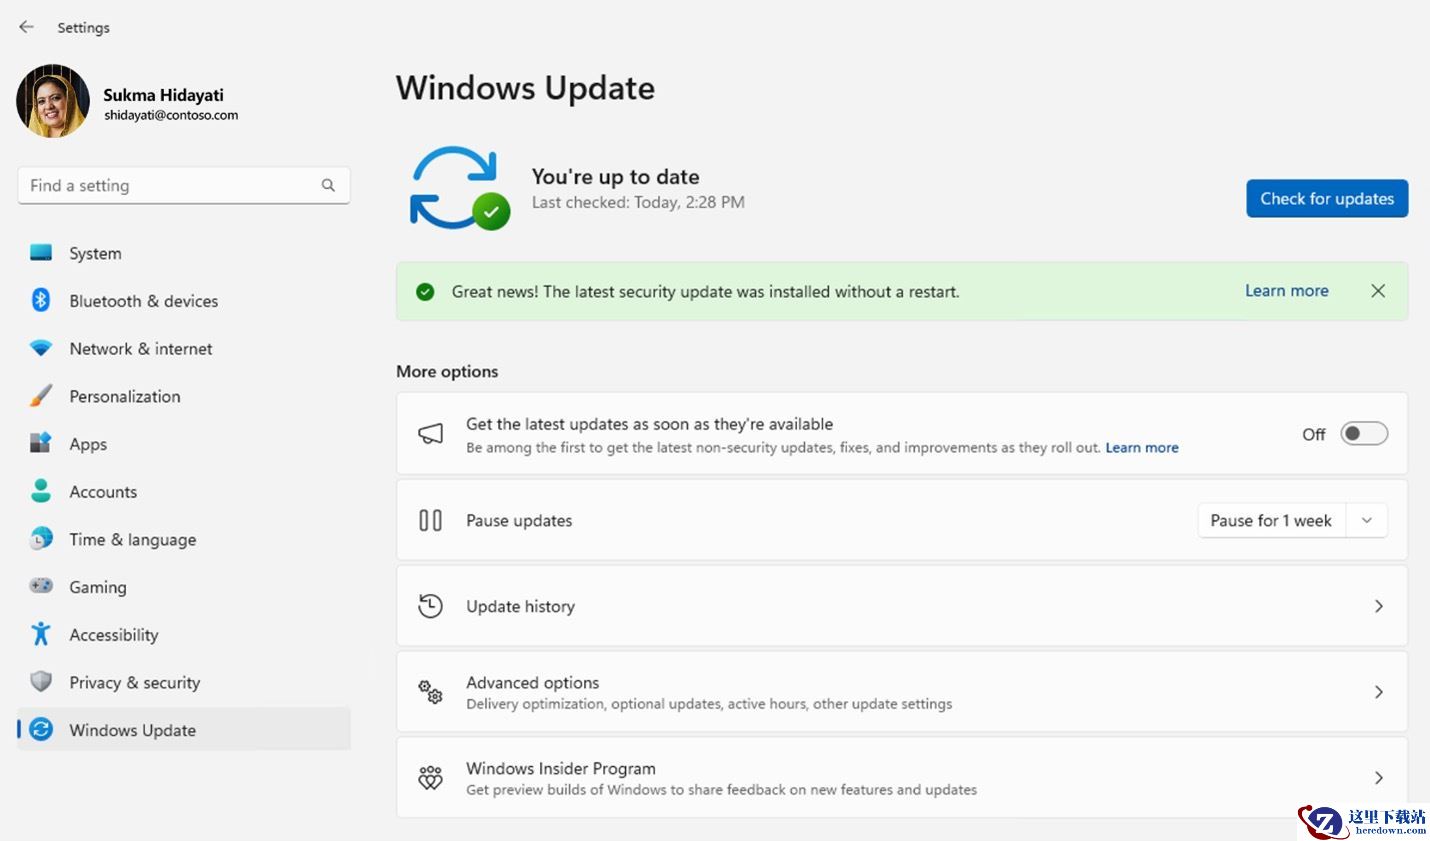The height and width of the screenshot is (841, 1430).
Task: Click the Privacy & security shield icon
Action: (41, 682)
